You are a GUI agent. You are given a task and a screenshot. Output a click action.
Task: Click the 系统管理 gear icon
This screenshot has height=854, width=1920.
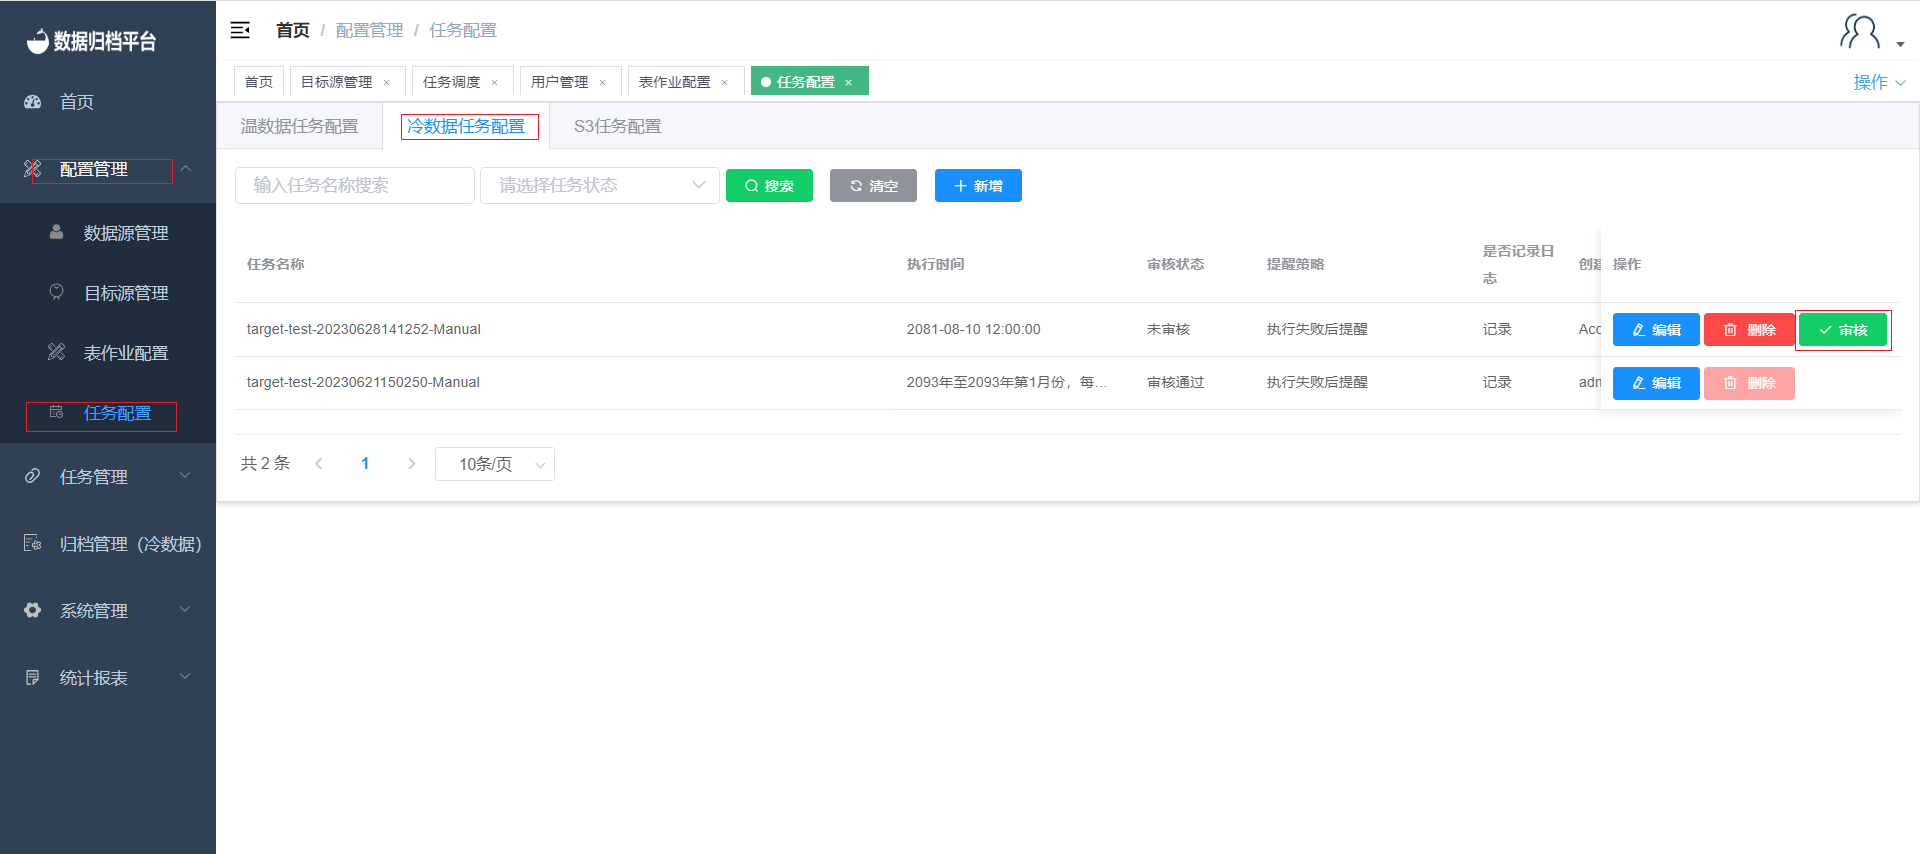point(33,610)
